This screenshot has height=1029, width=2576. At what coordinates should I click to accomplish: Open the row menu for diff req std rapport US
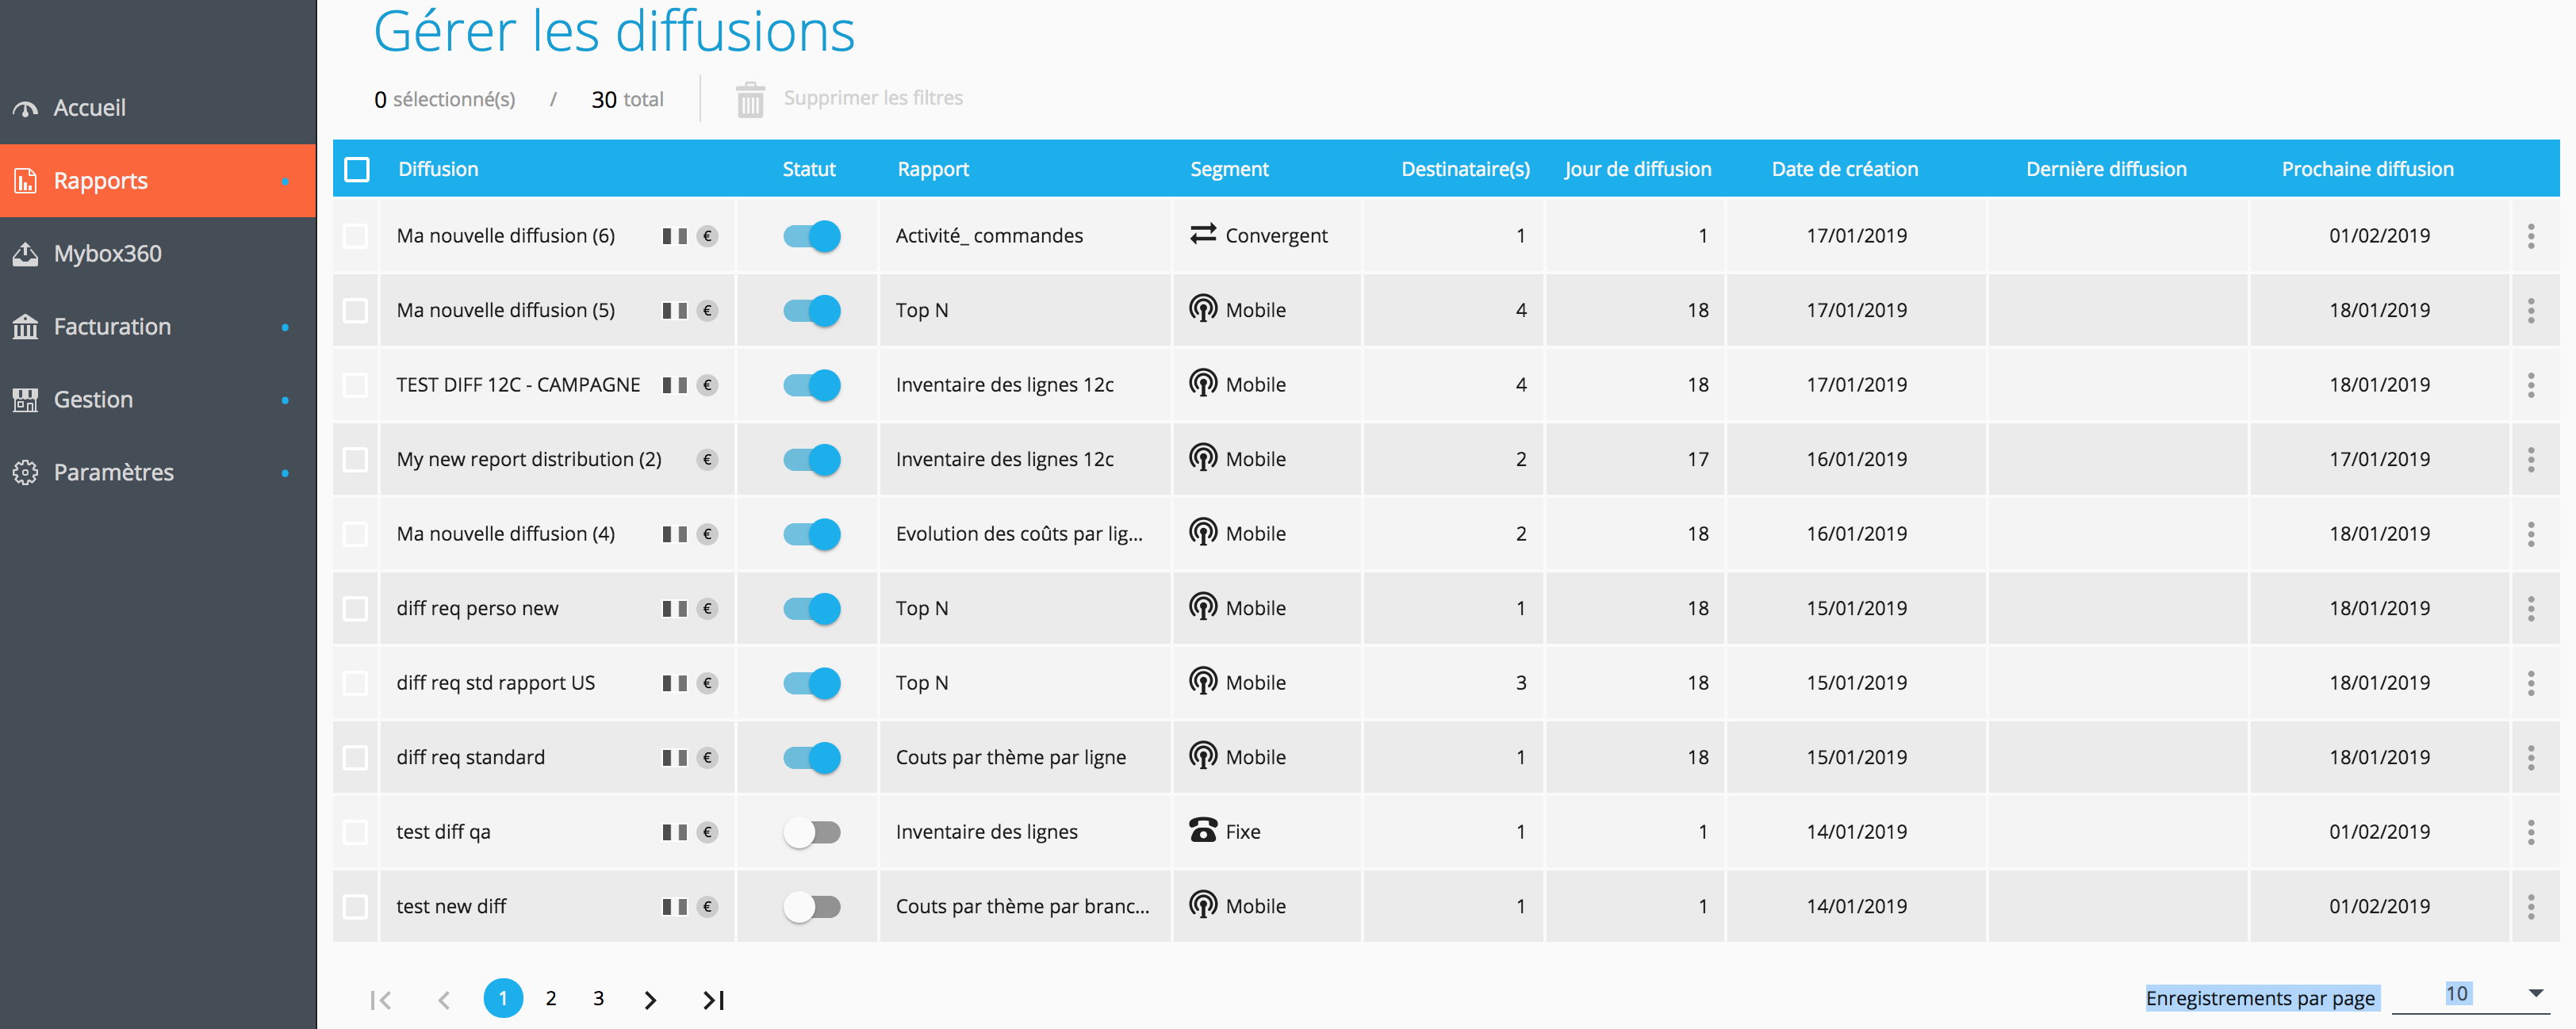2531,683
